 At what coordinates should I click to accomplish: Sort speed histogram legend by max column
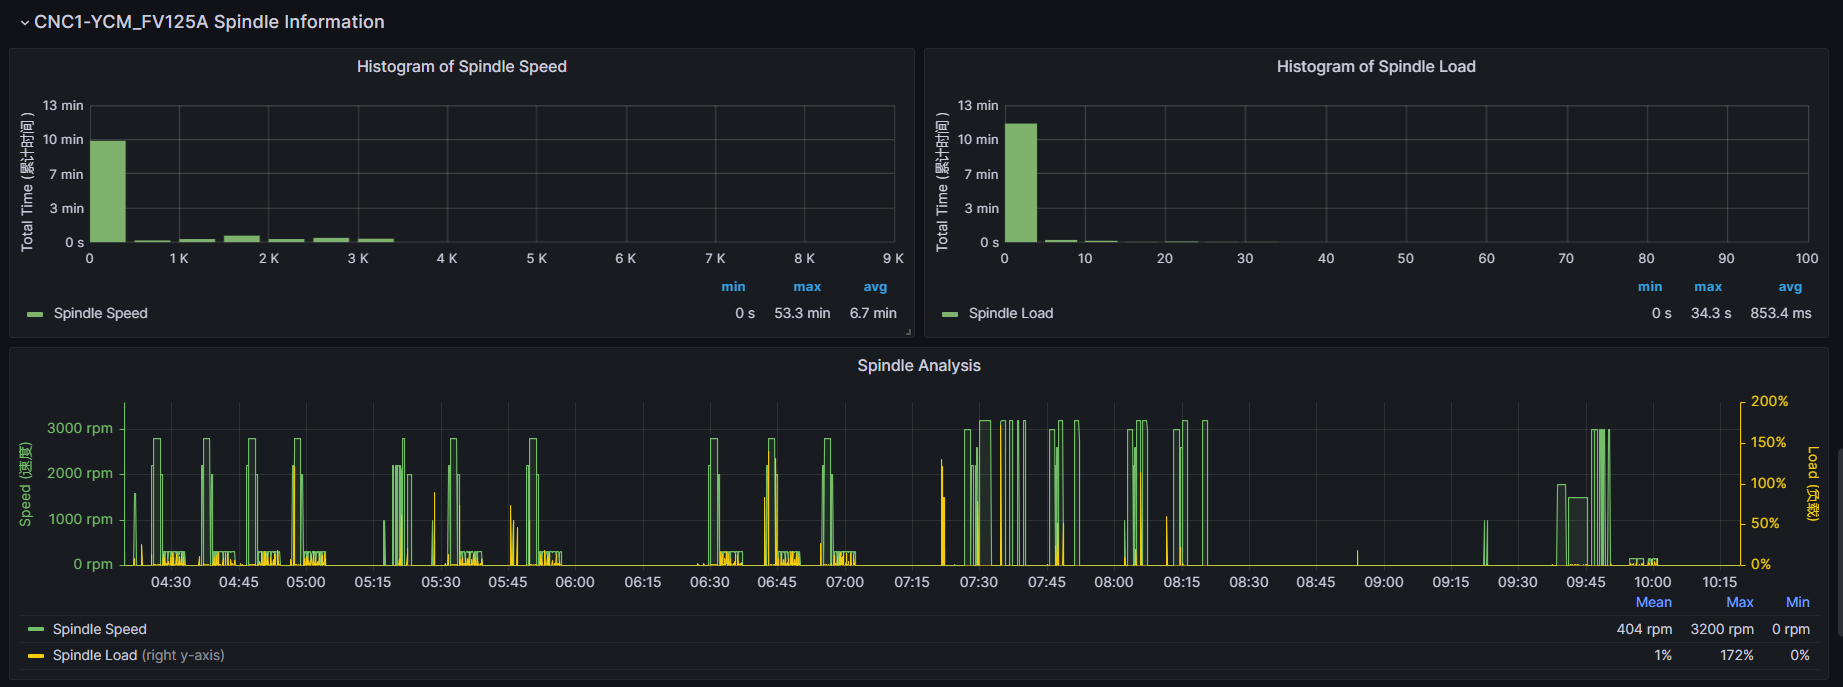pyautogui.click(x=807, y=287)
